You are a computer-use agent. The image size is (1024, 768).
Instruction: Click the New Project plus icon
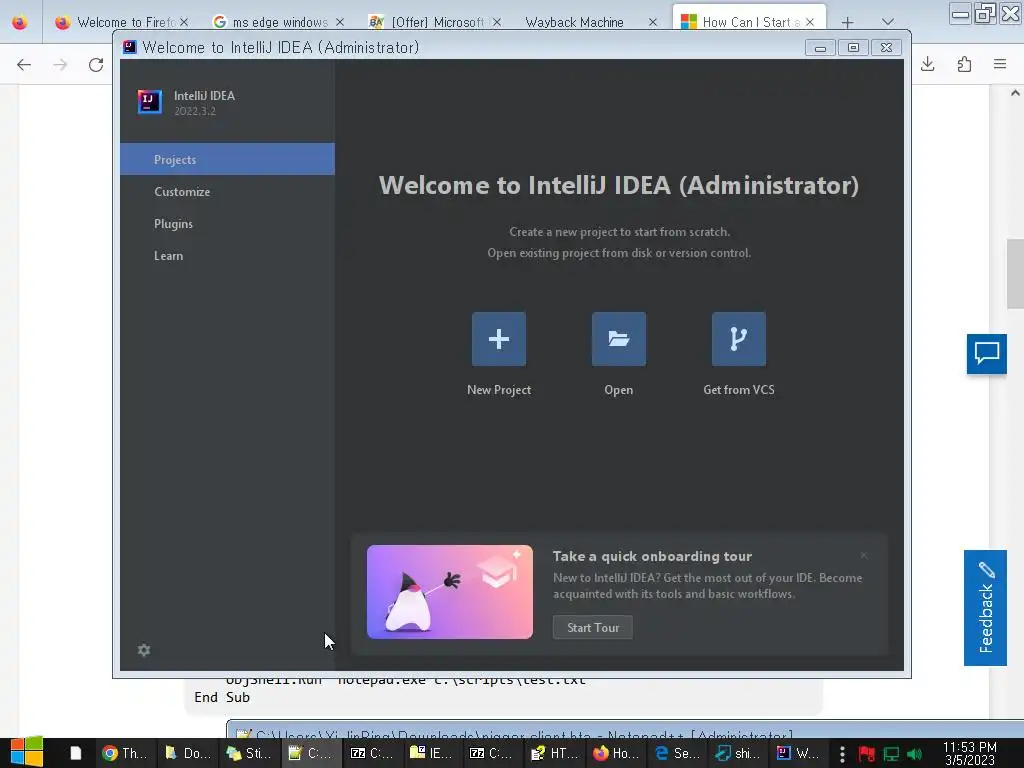coord(498,339)
